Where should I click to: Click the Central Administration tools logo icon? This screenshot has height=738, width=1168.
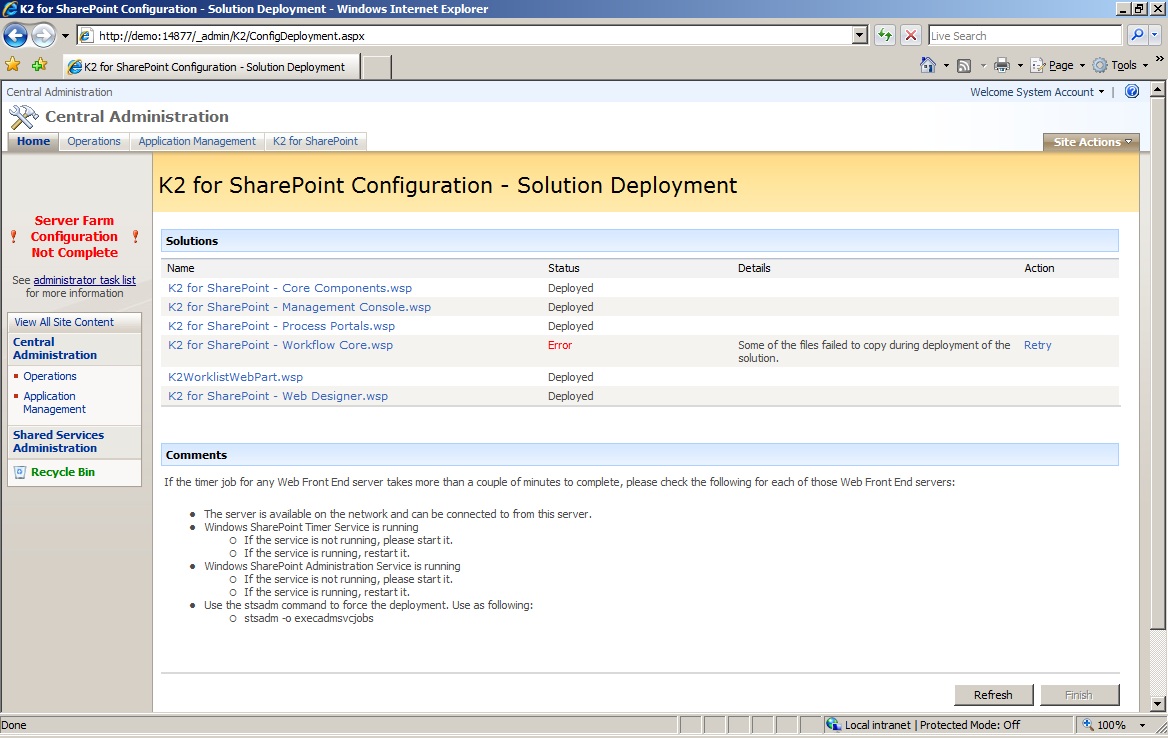23,117
